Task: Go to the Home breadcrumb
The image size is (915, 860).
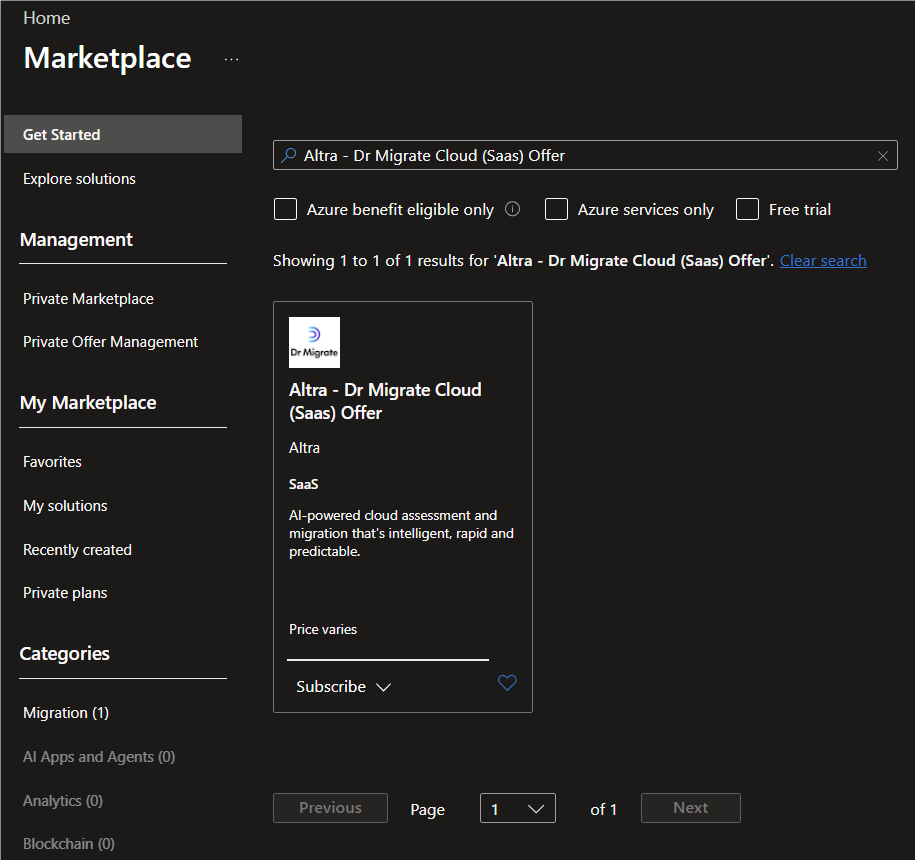Action: pos(47,18)
